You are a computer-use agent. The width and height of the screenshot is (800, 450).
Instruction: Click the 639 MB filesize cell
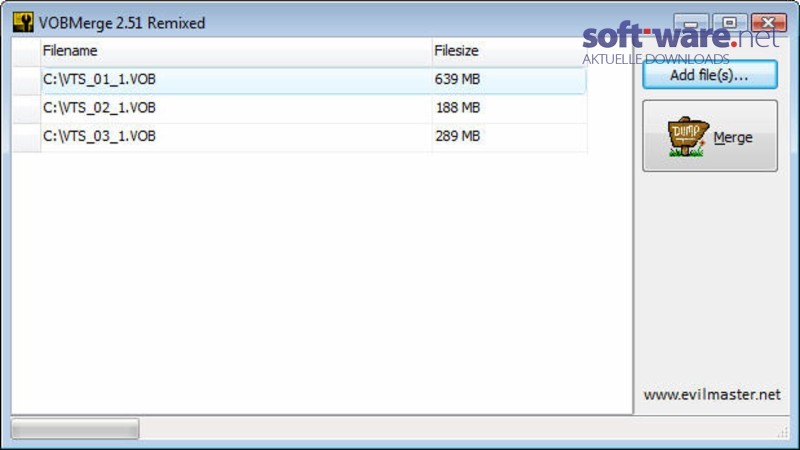pyautogui.click(x=509, y=80)
